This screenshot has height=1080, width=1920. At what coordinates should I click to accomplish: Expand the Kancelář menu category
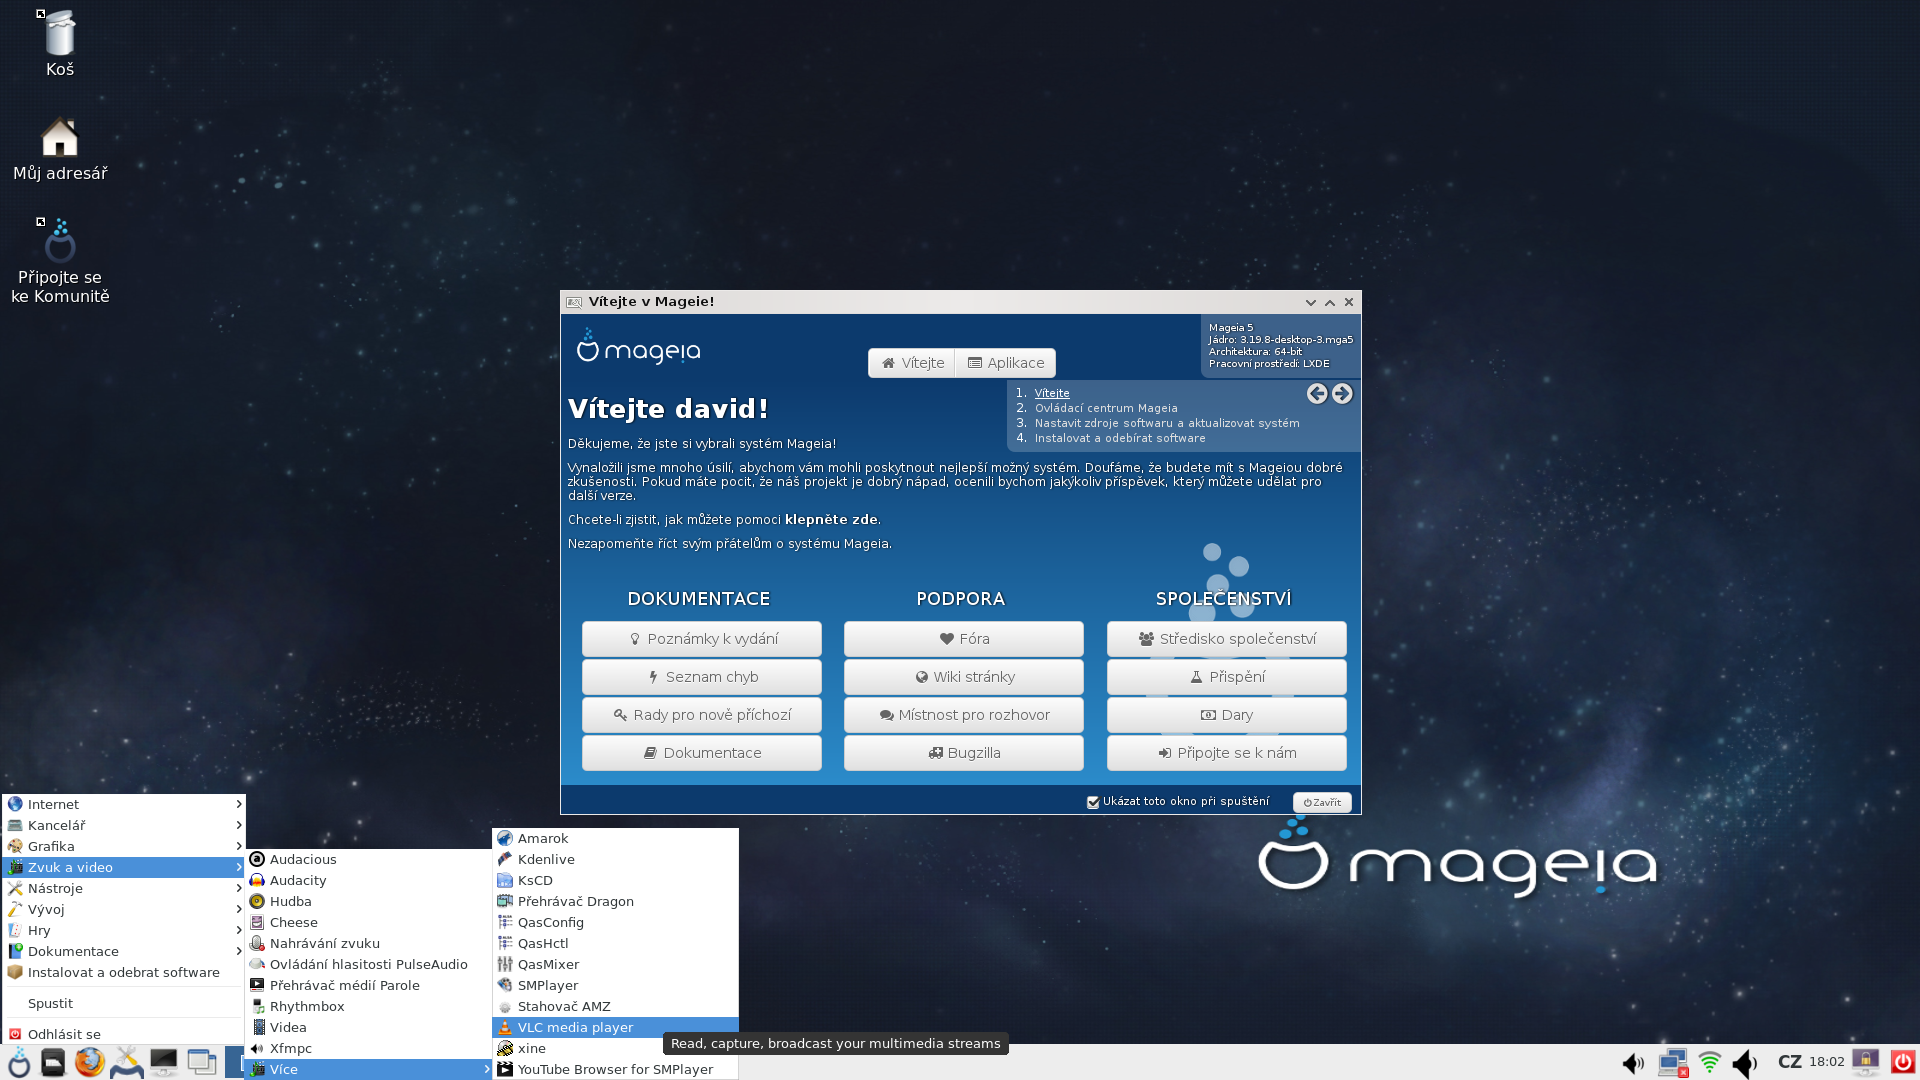[x=124, y=825]
